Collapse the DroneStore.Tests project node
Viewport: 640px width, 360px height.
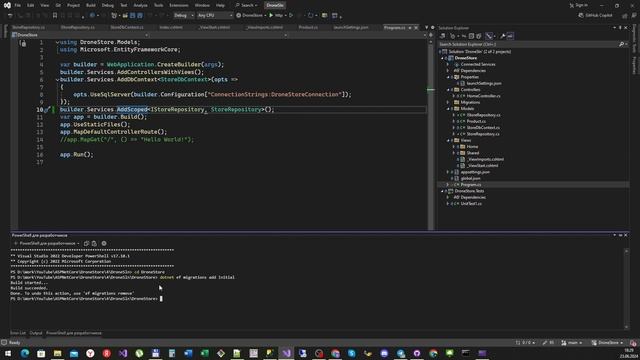pos(442,191)
